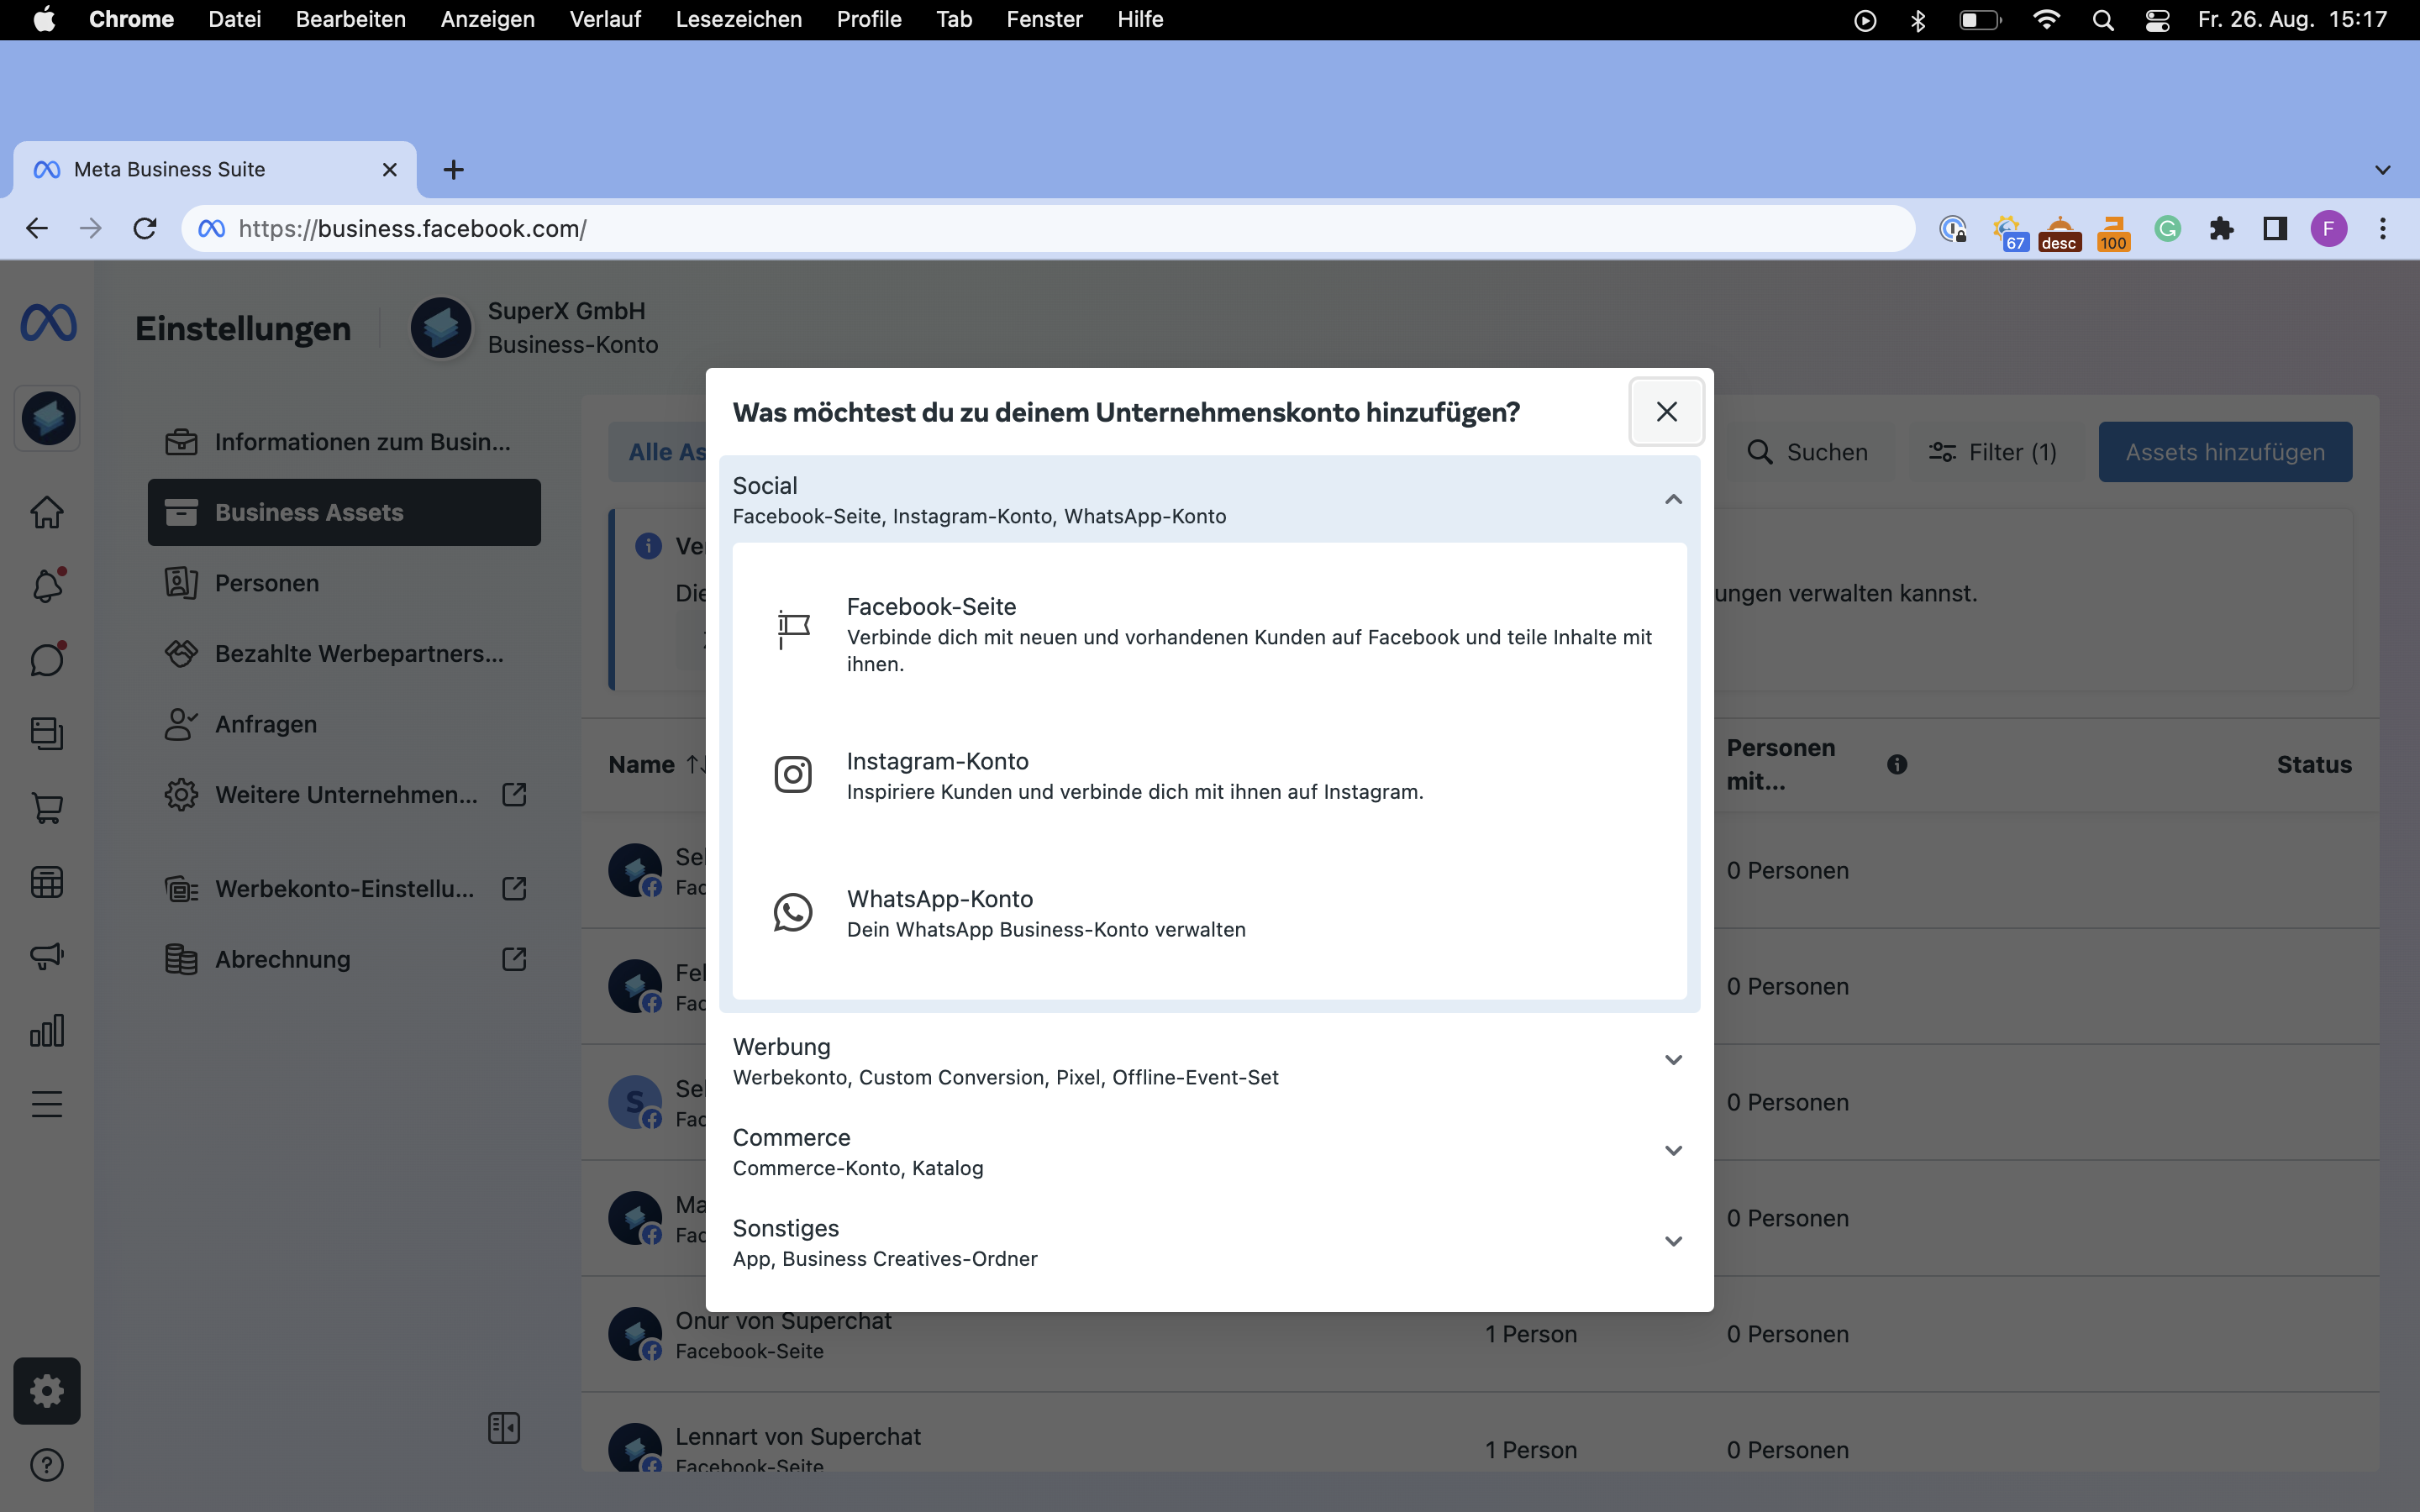
Task: Open inbox chat bubble in sidebar
Action: click(x=47, y=659)
